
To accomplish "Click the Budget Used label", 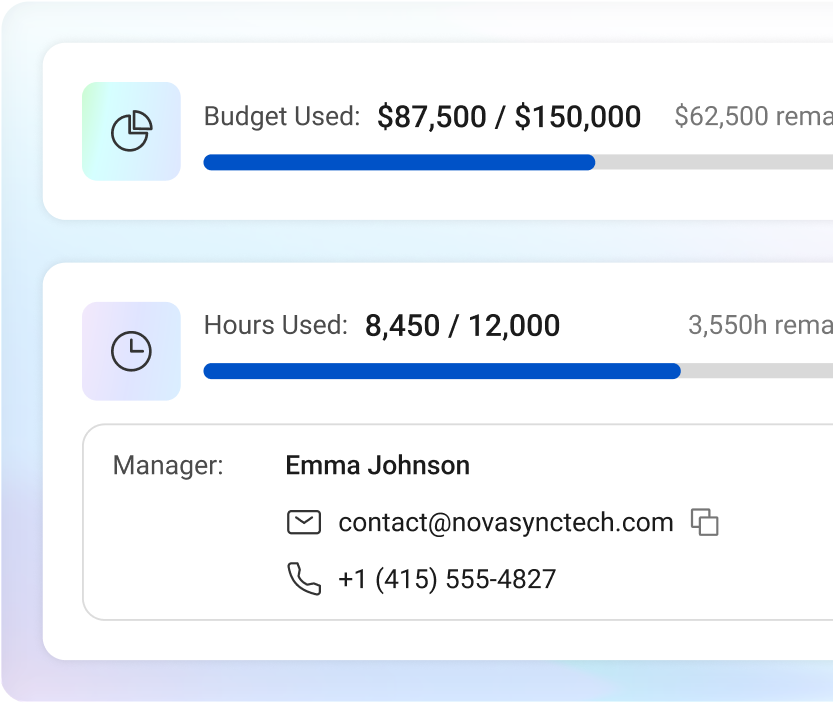I will (x=282, y=116).
